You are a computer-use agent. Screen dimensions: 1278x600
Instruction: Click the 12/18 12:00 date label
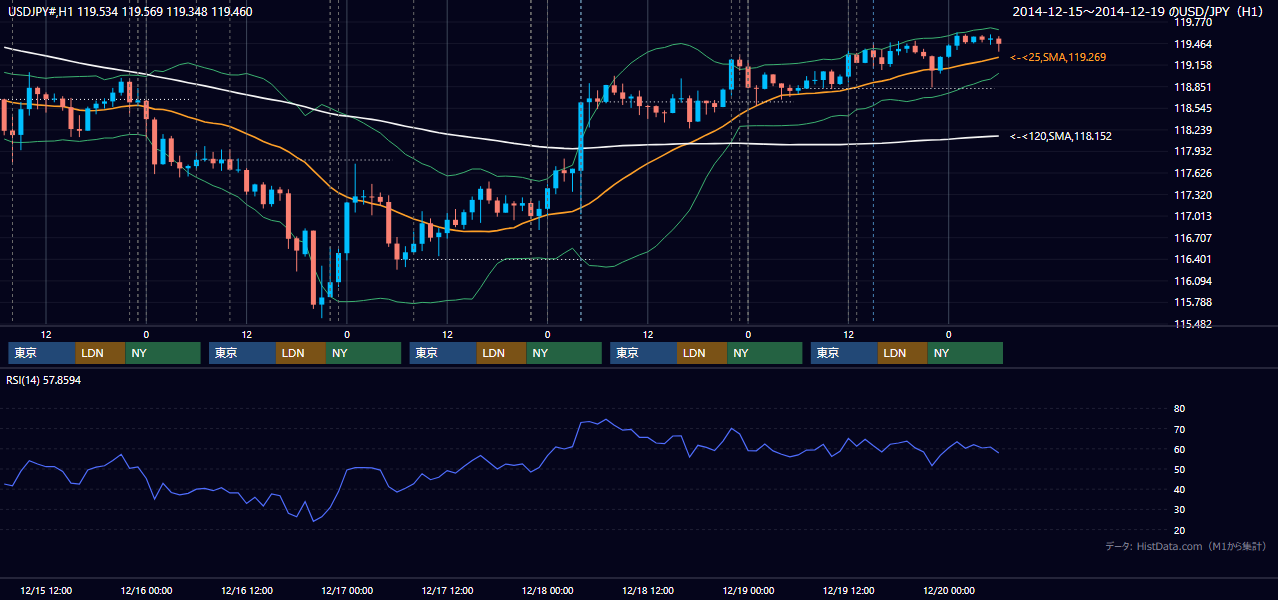pos(648,590)
